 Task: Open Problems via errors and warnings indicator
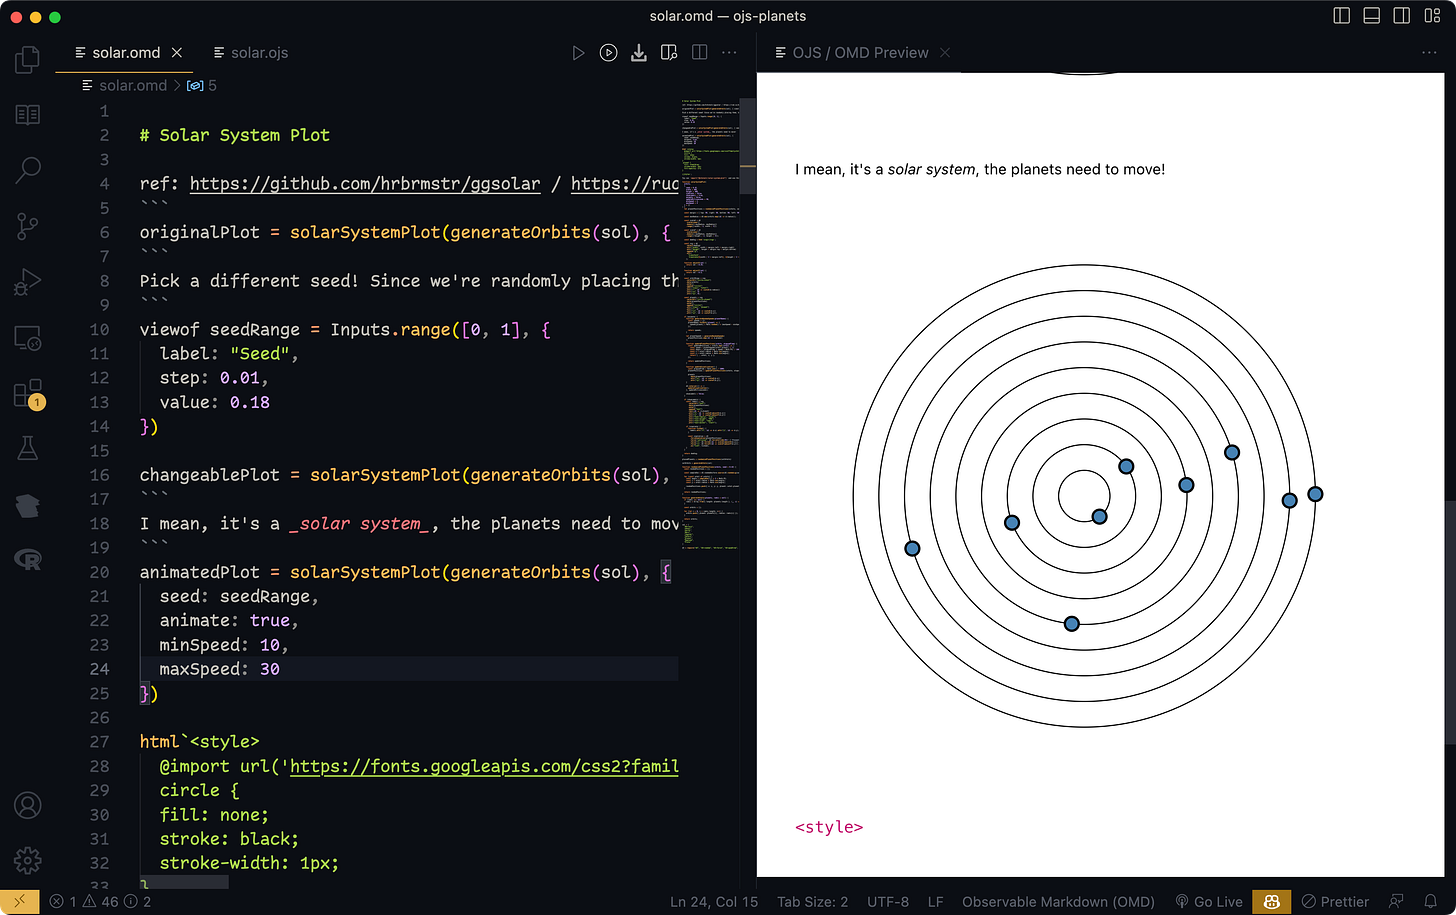(83, 902)
